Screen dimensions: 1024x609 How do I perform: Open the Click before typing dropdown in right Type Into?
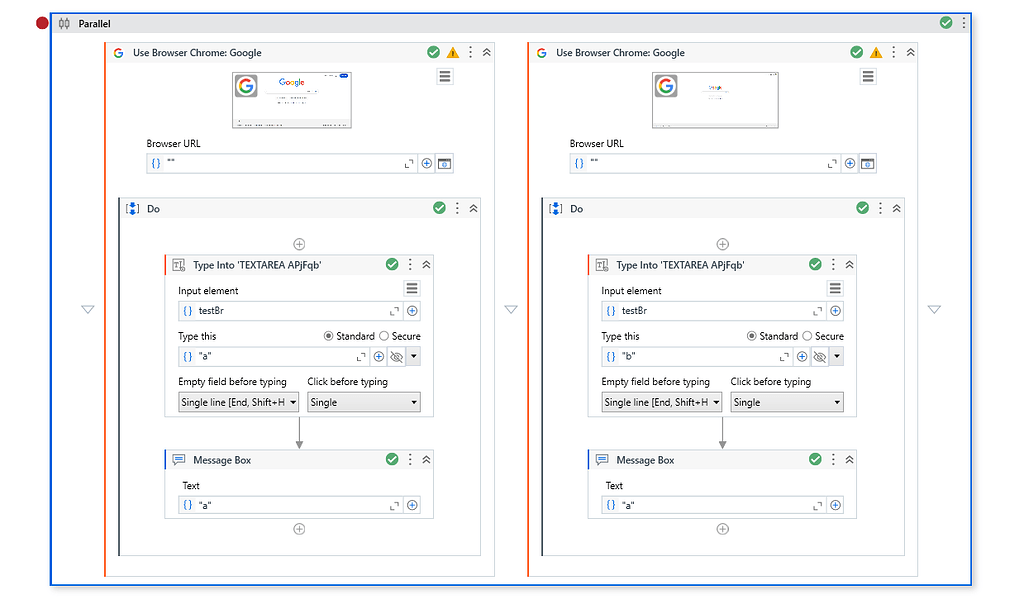(x=787, y=402)
